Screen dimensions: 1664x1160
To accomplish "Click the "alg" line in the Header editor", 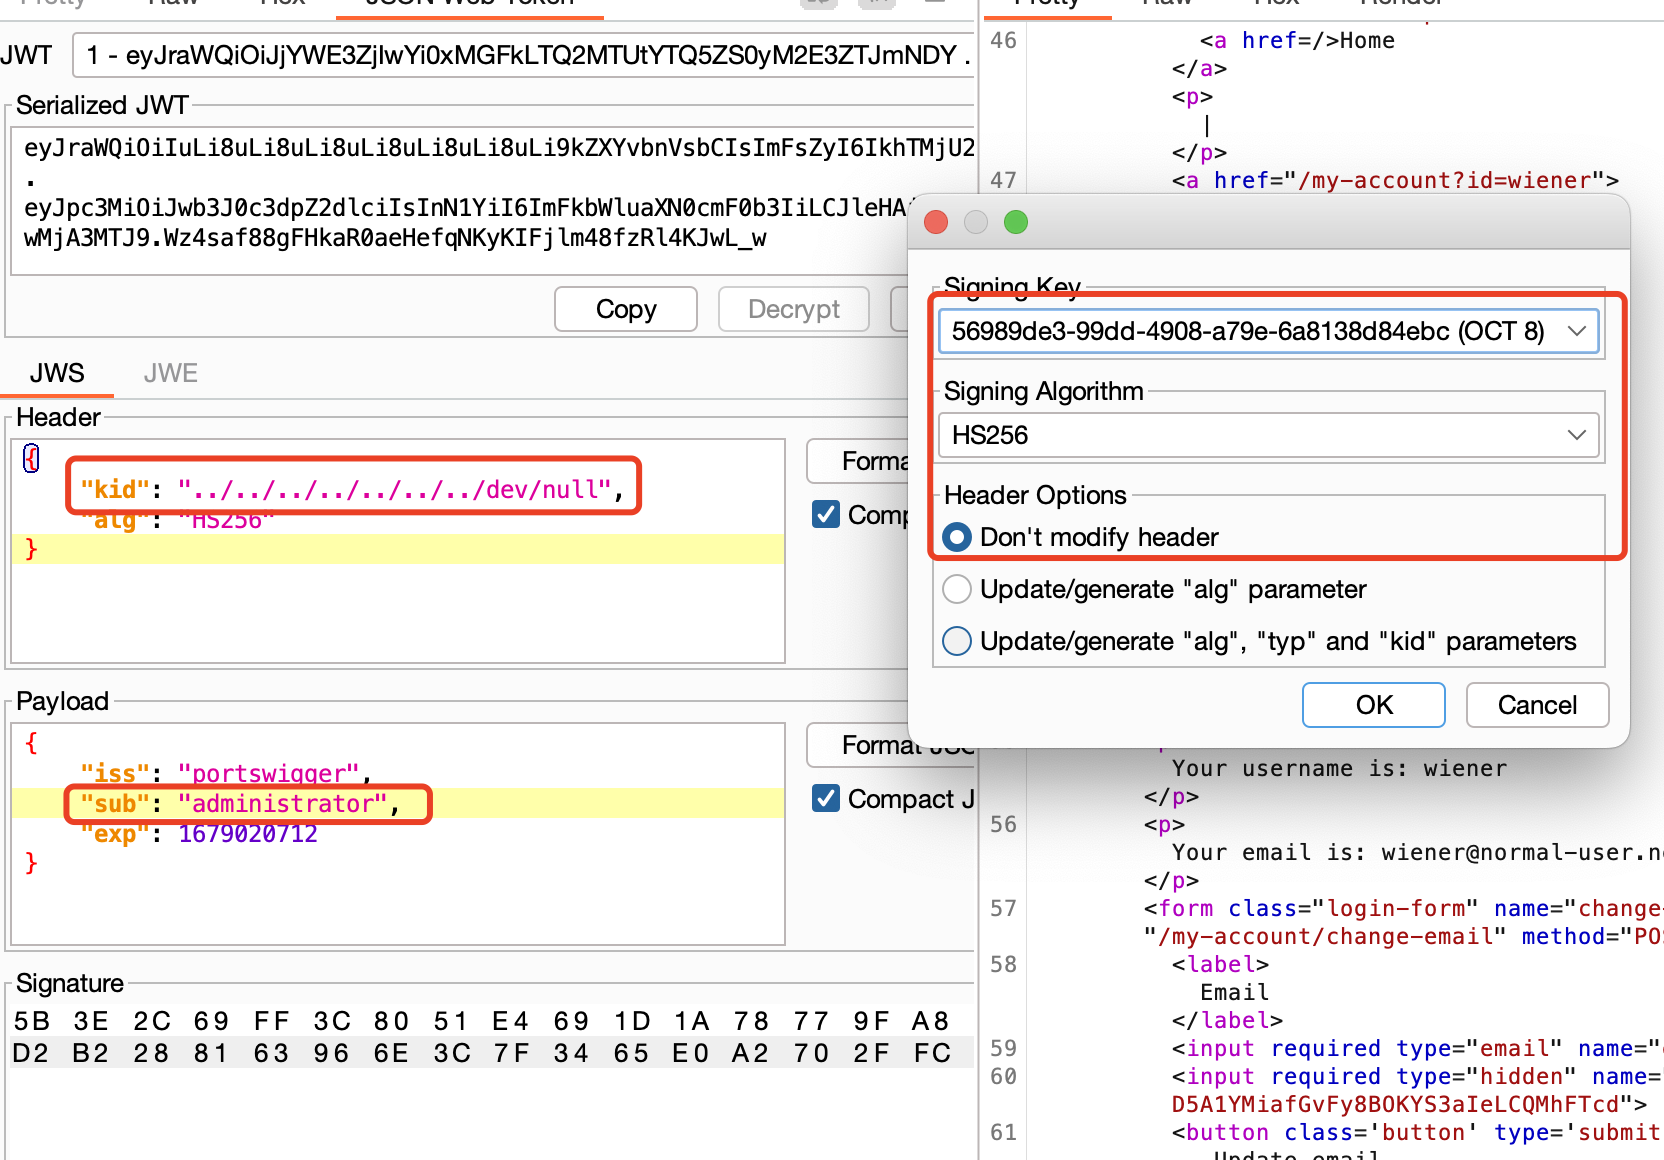I will coord(178,519).
